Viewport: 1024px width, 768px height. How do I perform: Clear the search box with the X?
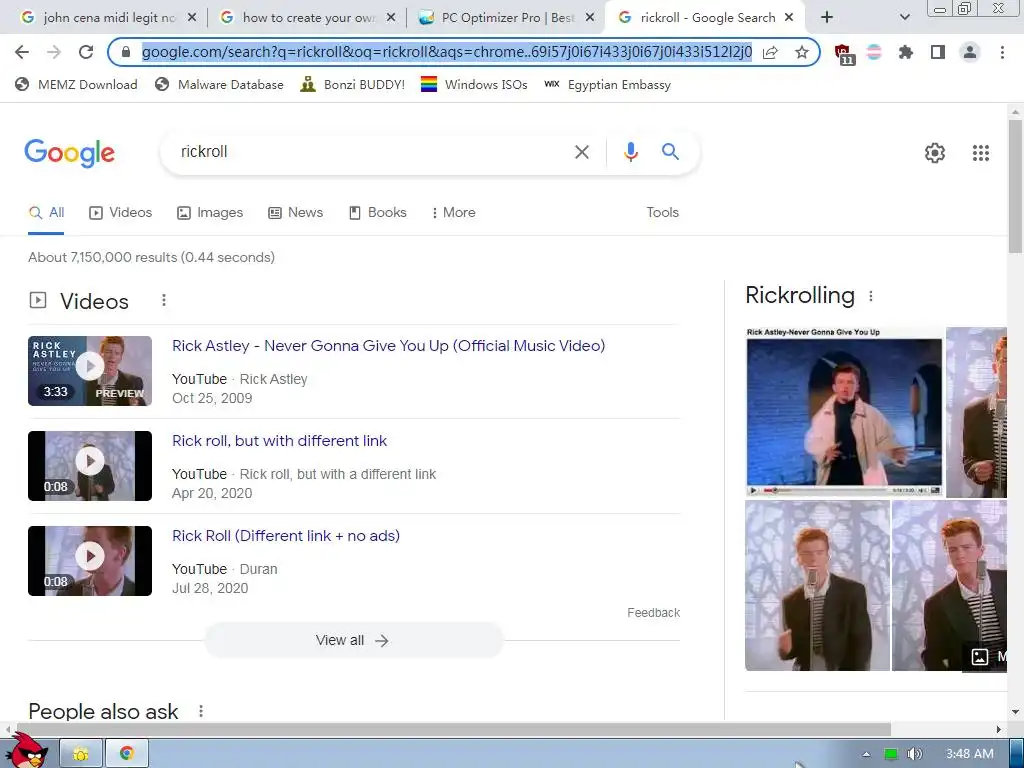581,152
